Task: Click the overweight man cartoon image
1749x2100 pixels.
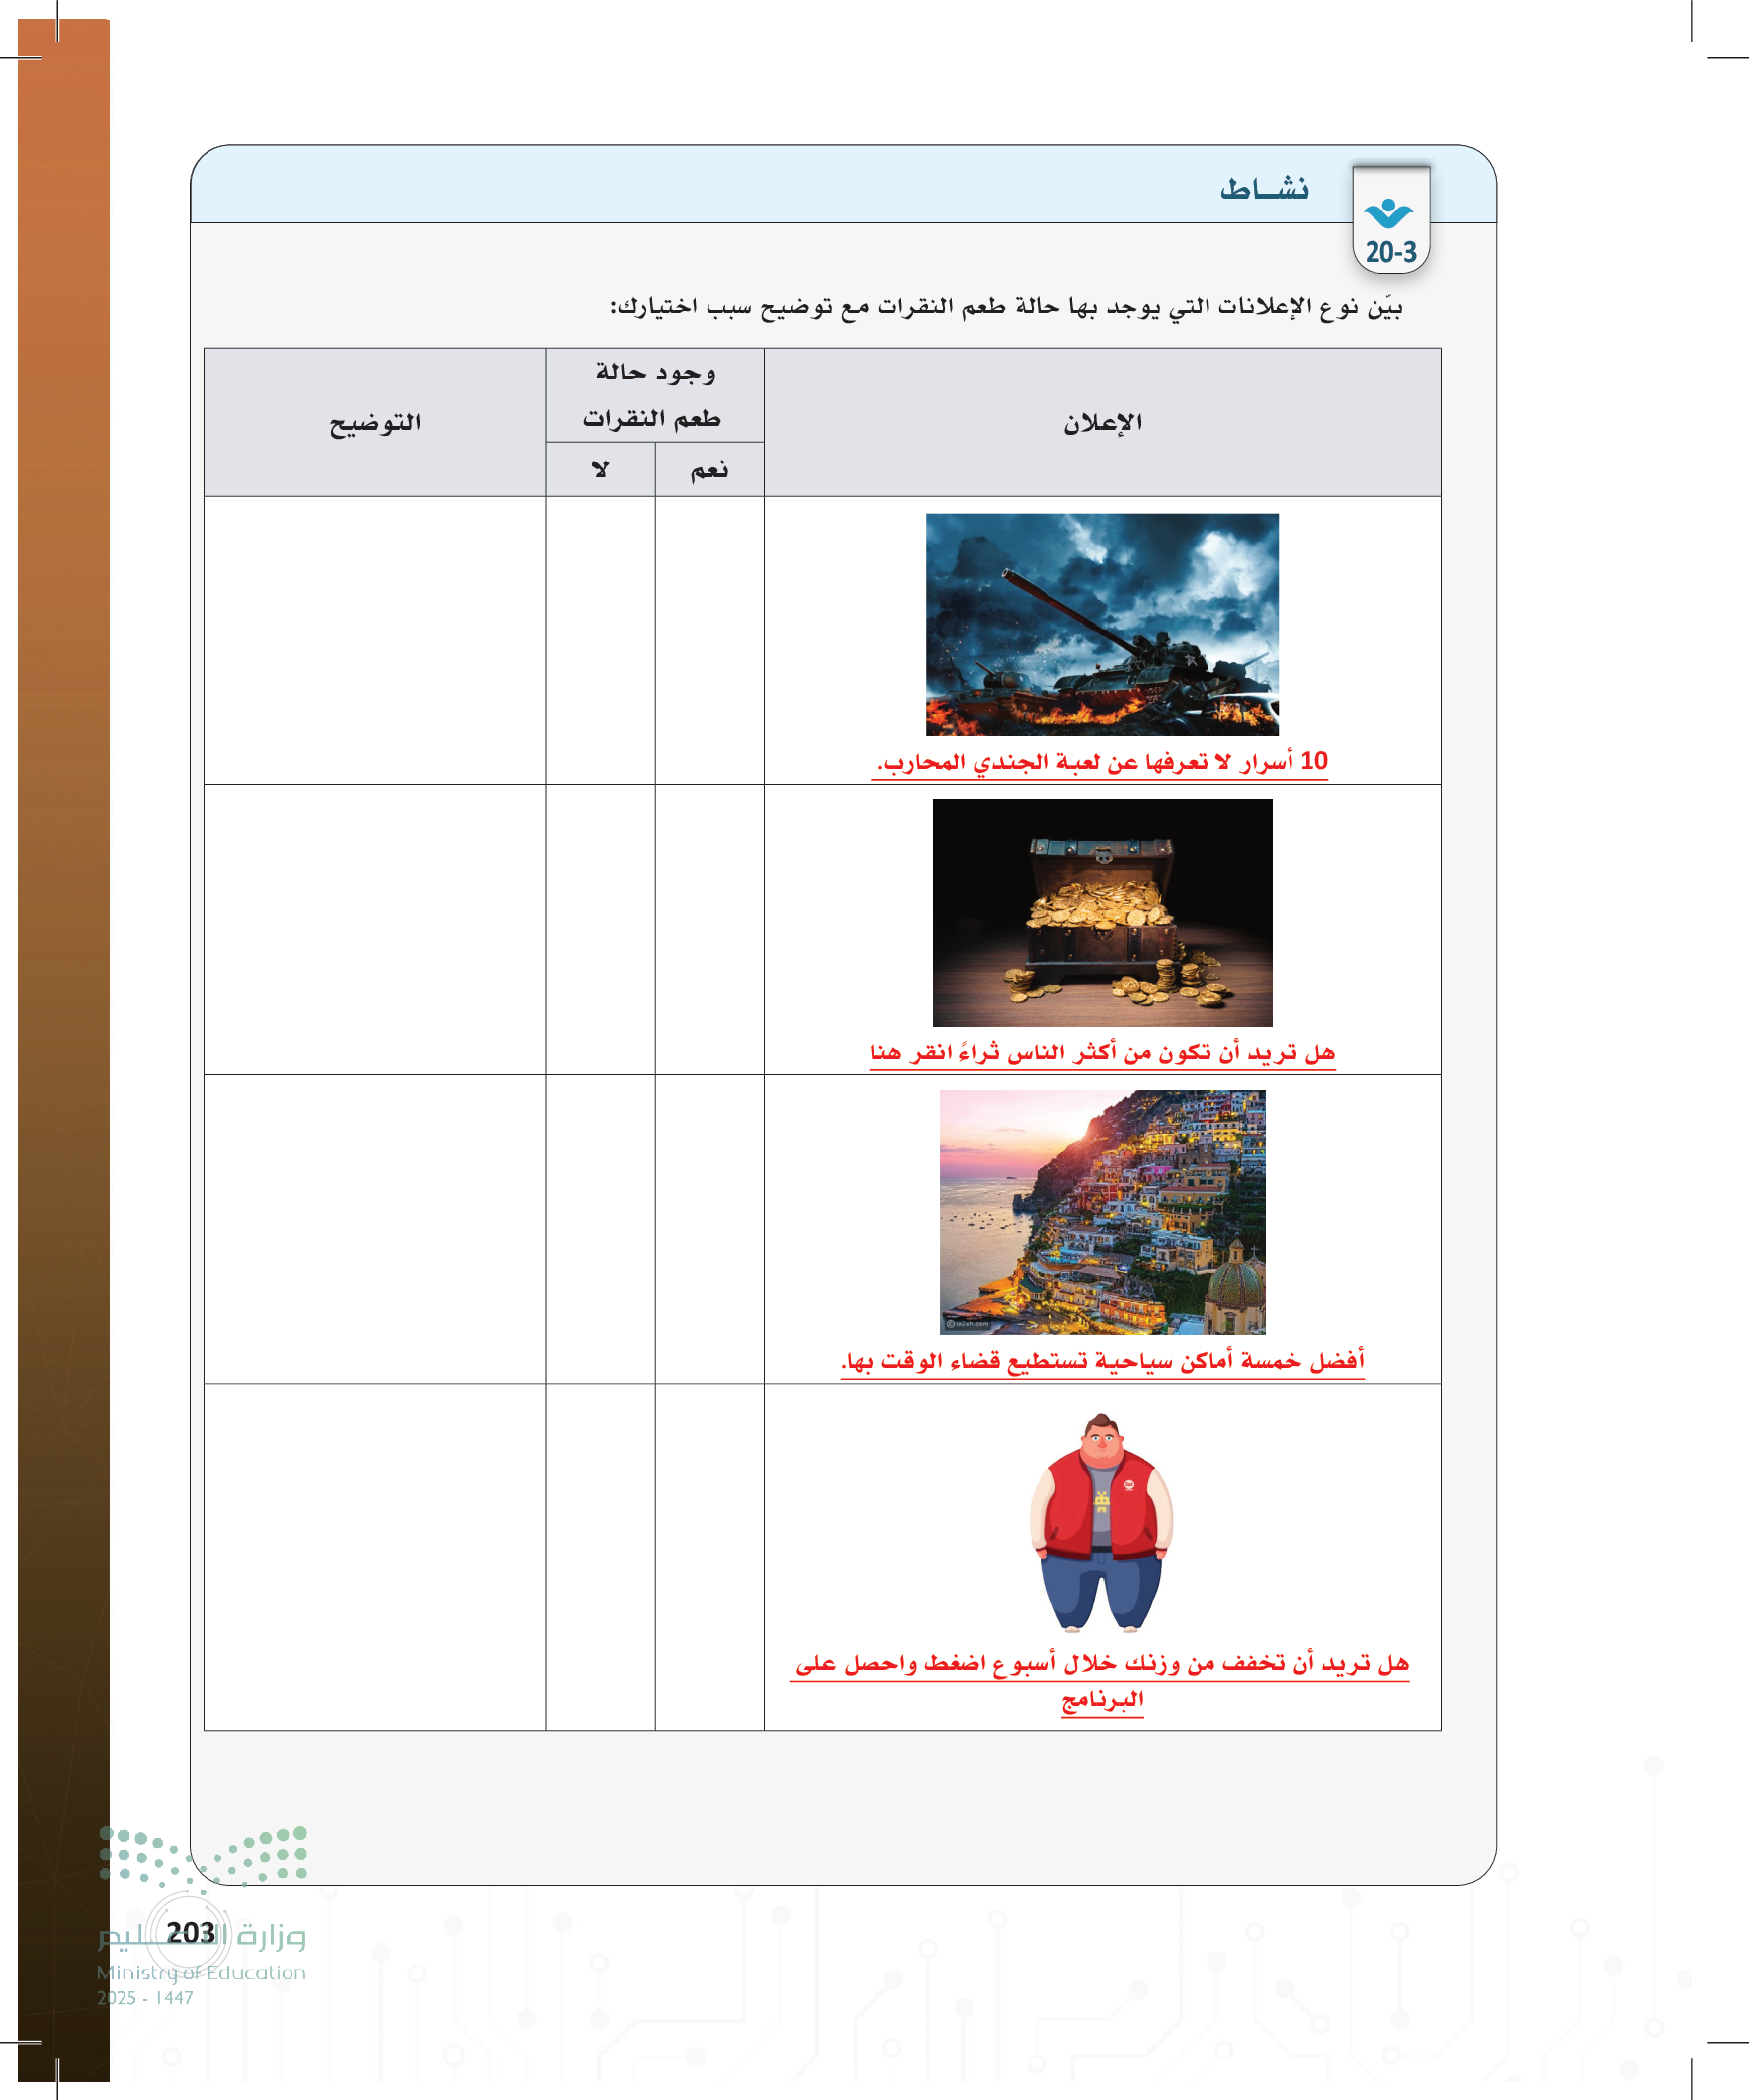Action: 1100,1521
